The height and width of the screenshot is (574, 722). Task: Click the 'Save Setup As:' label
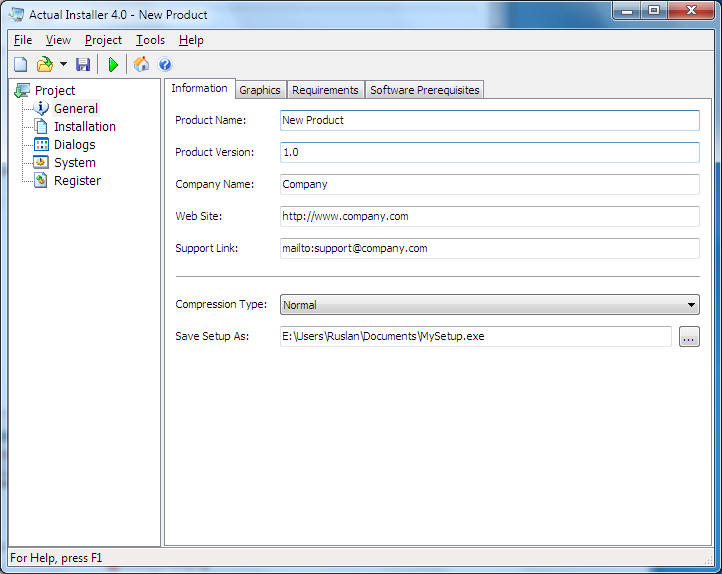click(x=212, y=336)
